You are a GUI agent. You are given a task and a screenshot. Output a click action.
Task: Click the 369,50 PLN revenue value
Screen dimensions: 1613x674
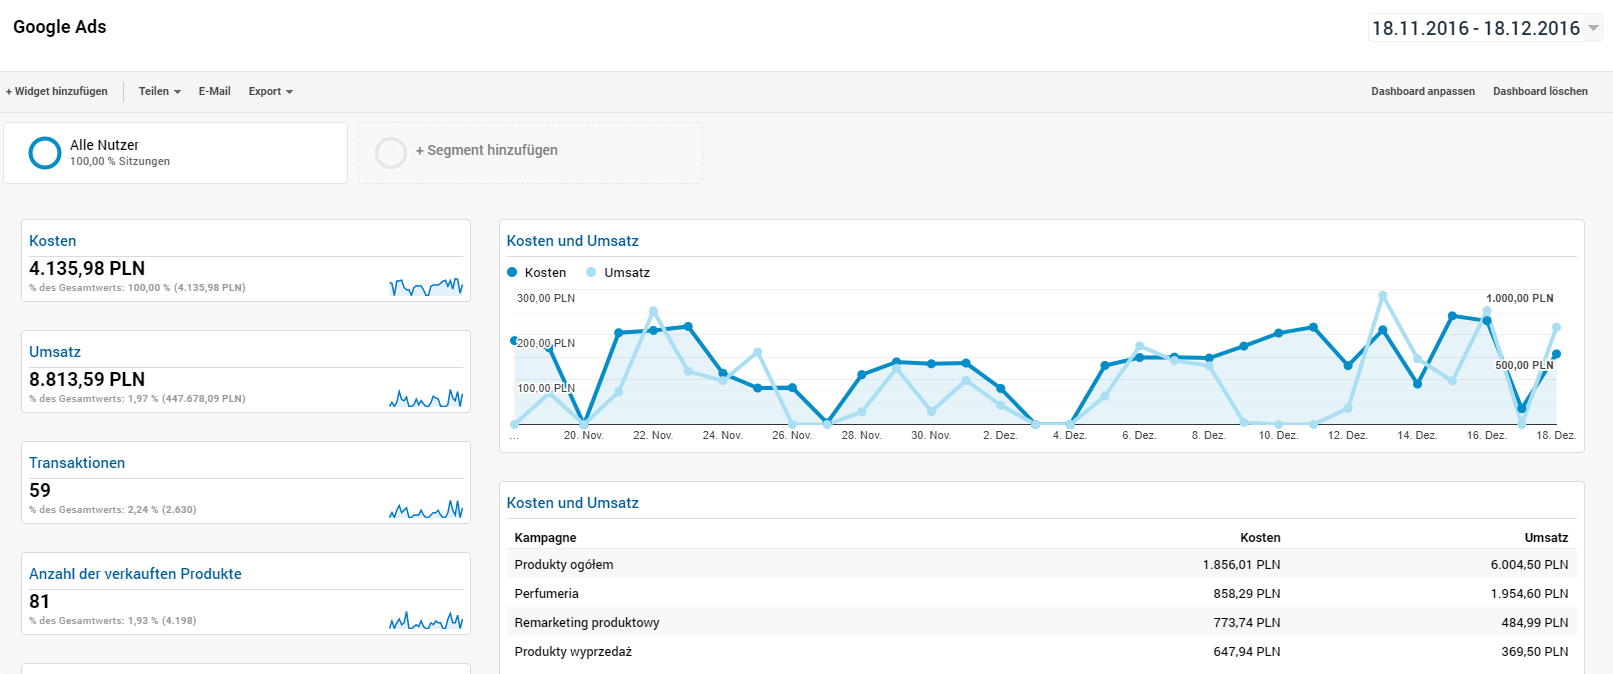(x=1535, y=652)
